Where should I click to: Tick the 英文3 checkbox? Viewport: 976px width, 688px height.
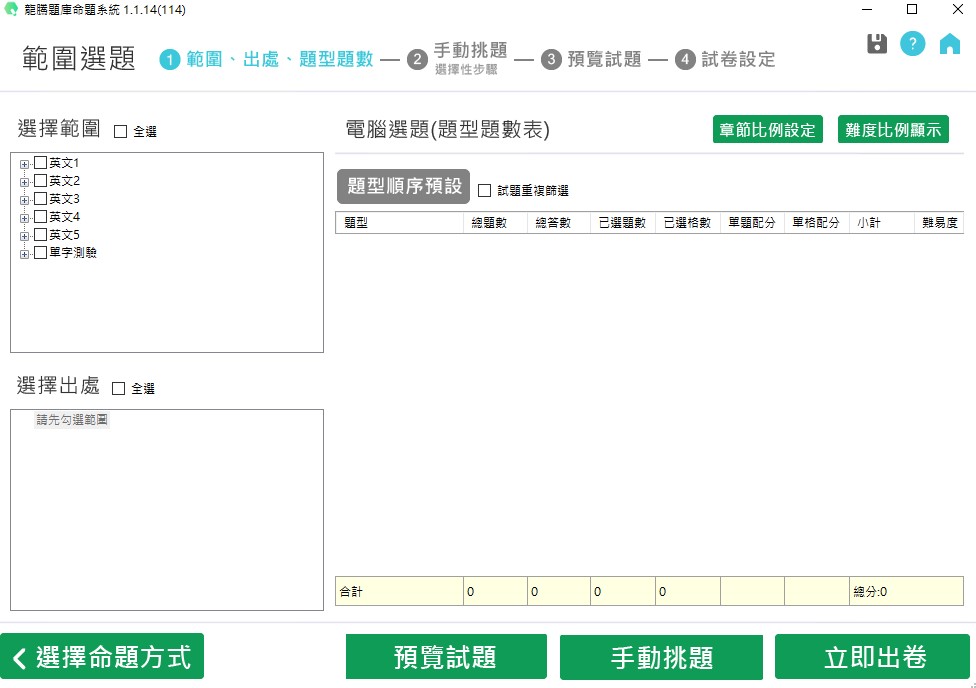tap(41, 199)
